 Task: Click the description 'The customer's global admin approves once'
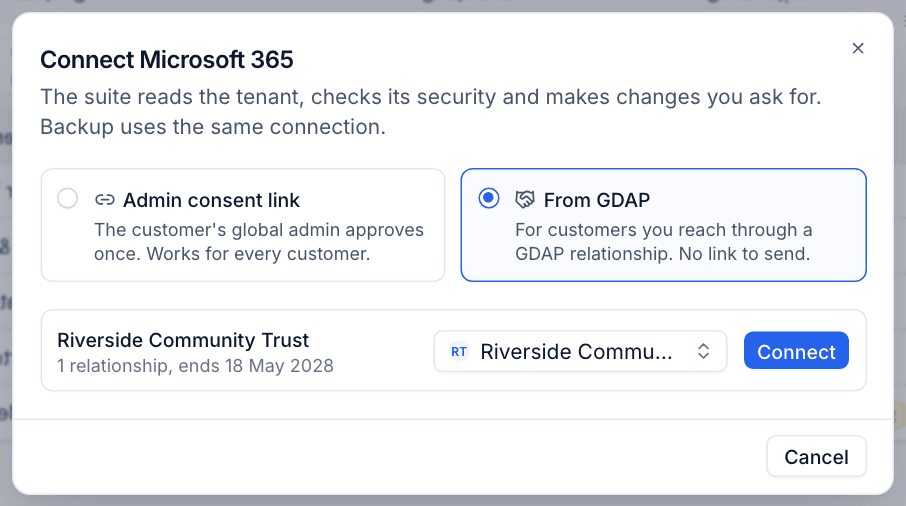259,242
